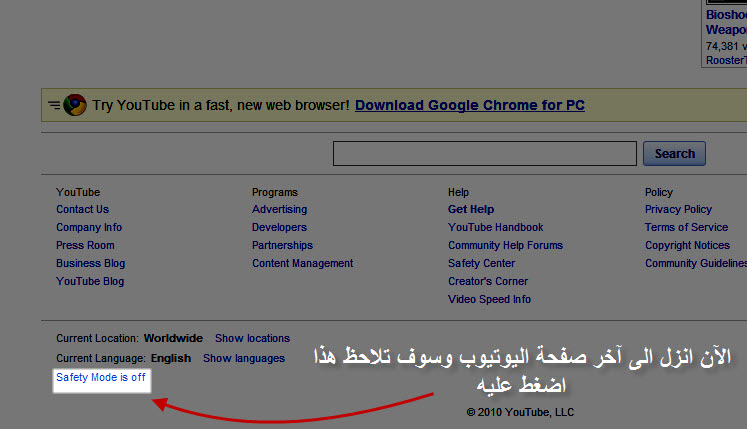Click the 'English' current language value
Viewport: 747px width, 429px height.
pyautogui.click(x=171, y=358)
